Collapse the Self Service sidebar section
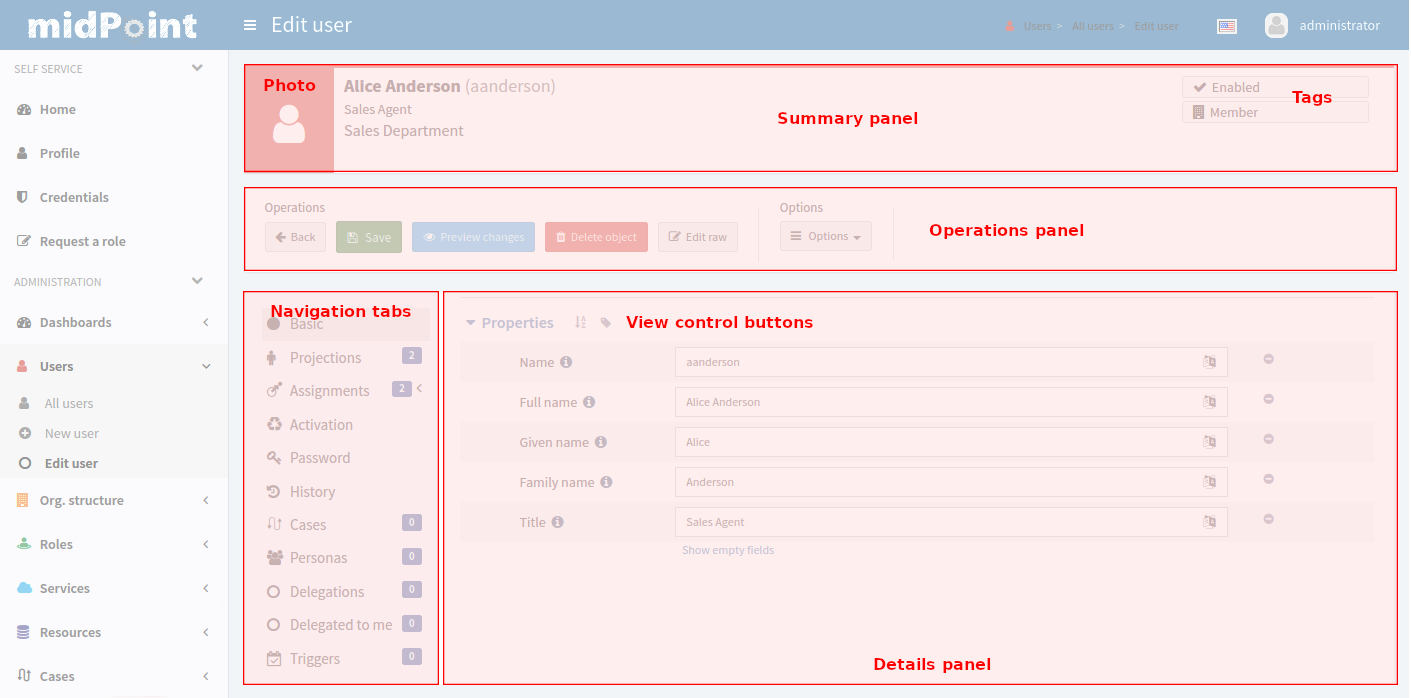This screenshot has height=698, width=1411. (x=197, y=69)
